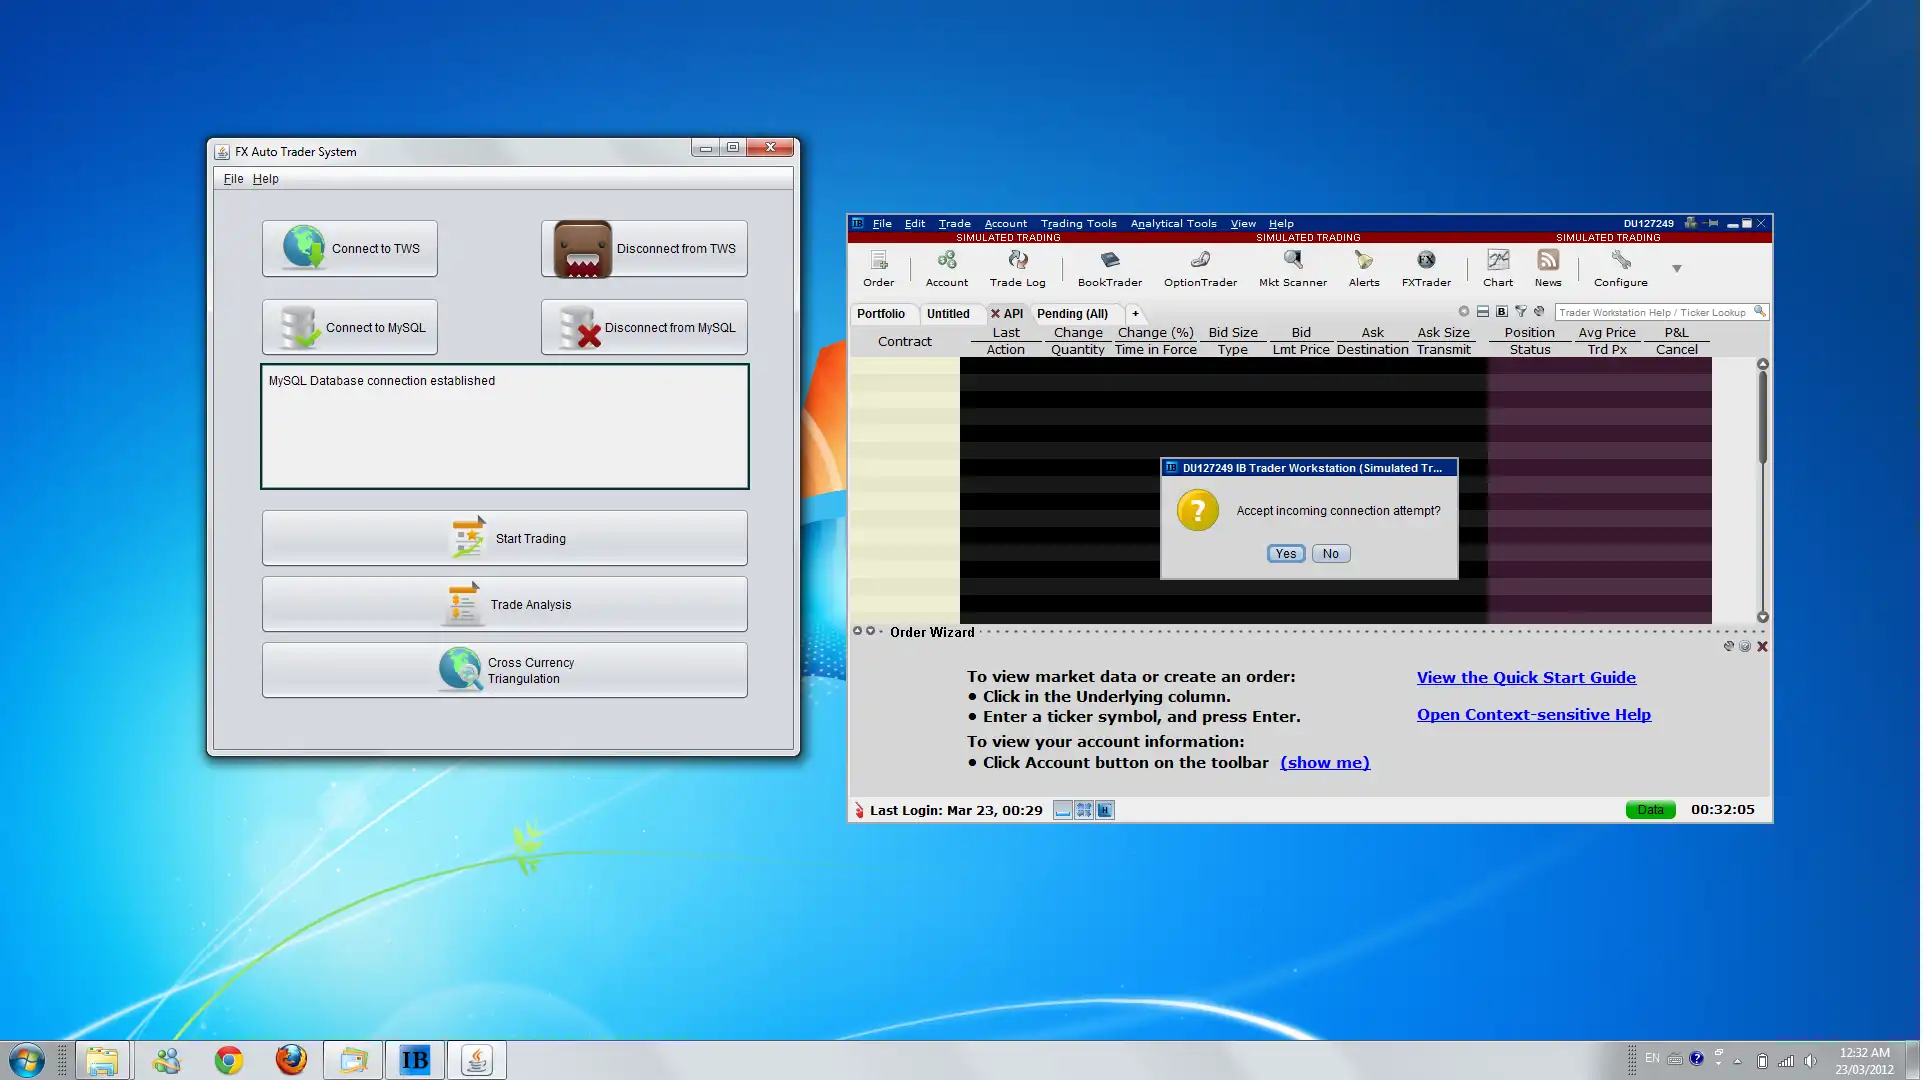
Task: Open the Chart tool in TWS toolbar
Action: (1495, 267)
